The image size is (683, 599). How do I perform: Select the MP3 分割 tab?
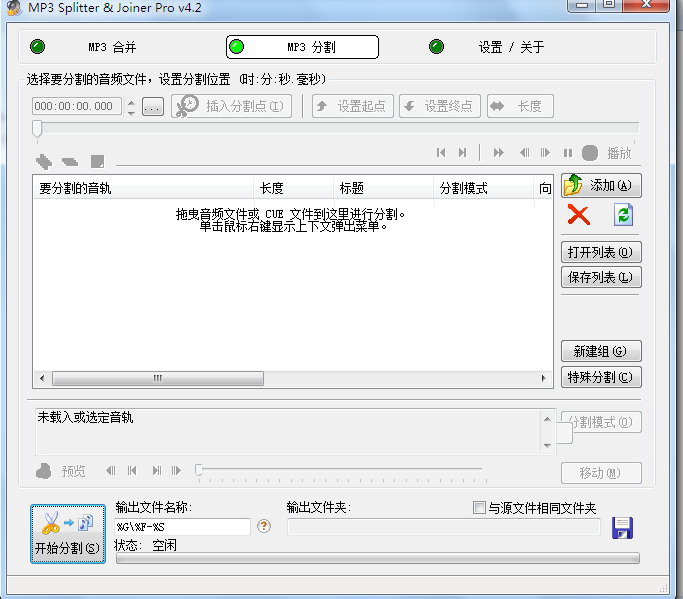[302, 47]
